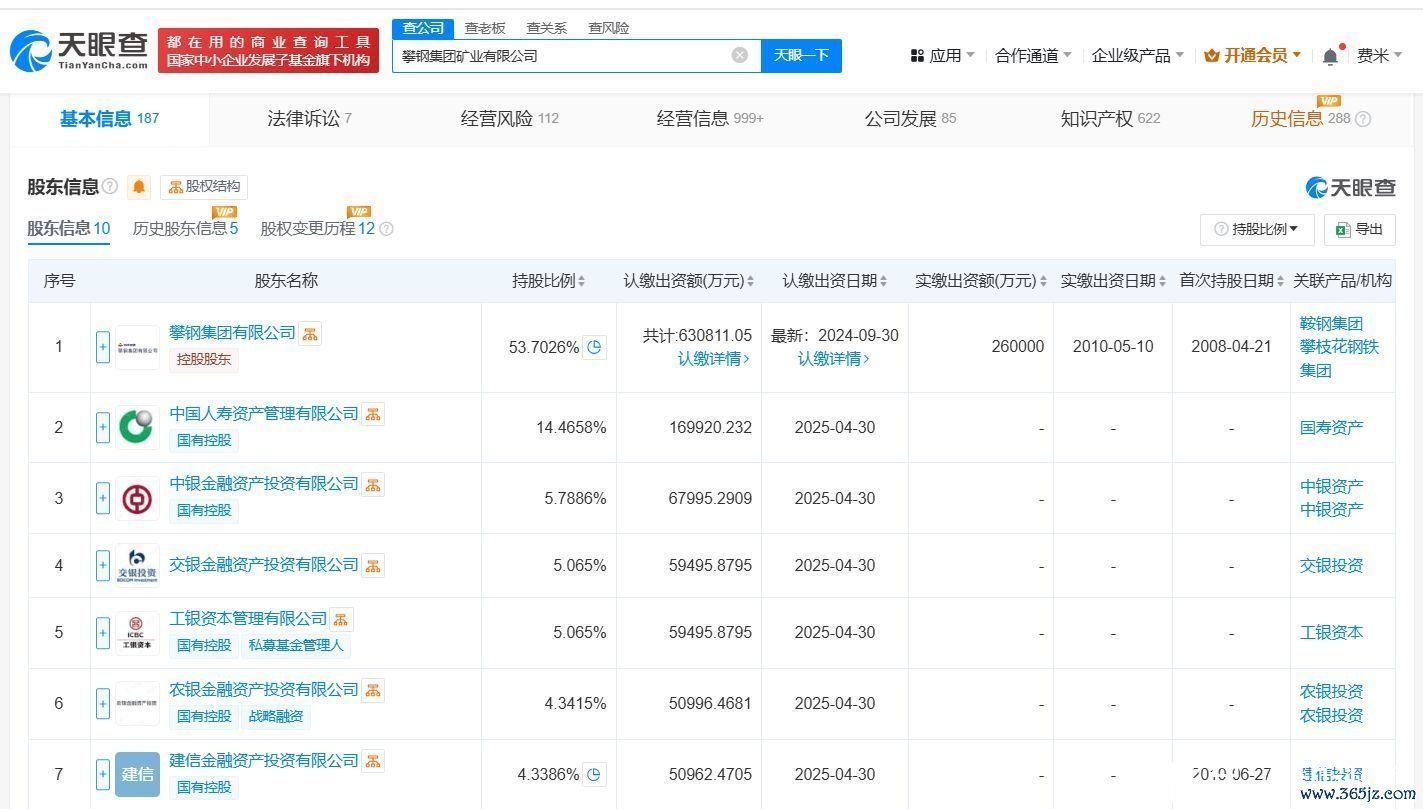Switch to 股权变更历程 sub-tab

317,229
